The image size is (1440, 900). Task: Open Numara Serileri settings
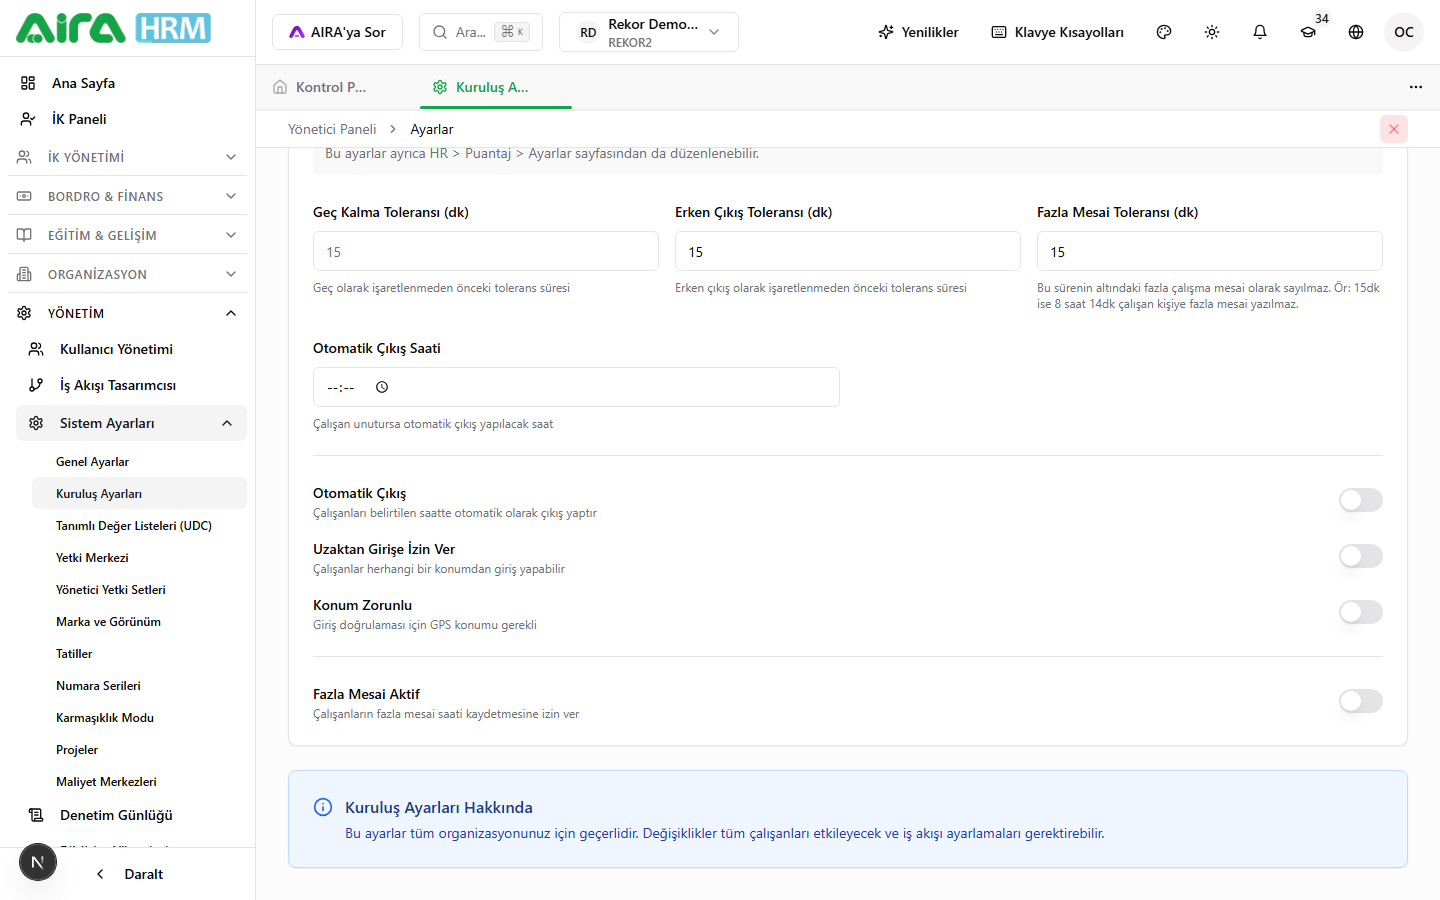click(x=139, y=686)
